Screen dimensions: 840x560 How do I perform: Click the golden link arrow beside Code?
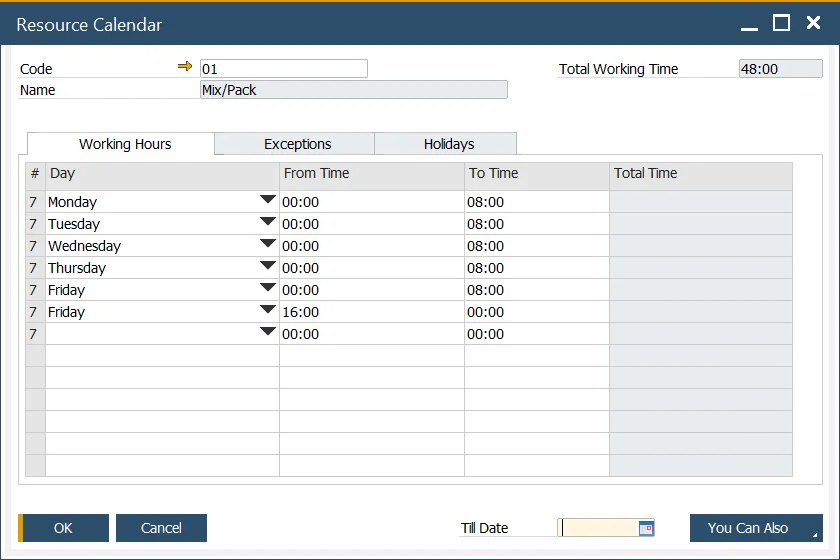[x=185, y=66]
